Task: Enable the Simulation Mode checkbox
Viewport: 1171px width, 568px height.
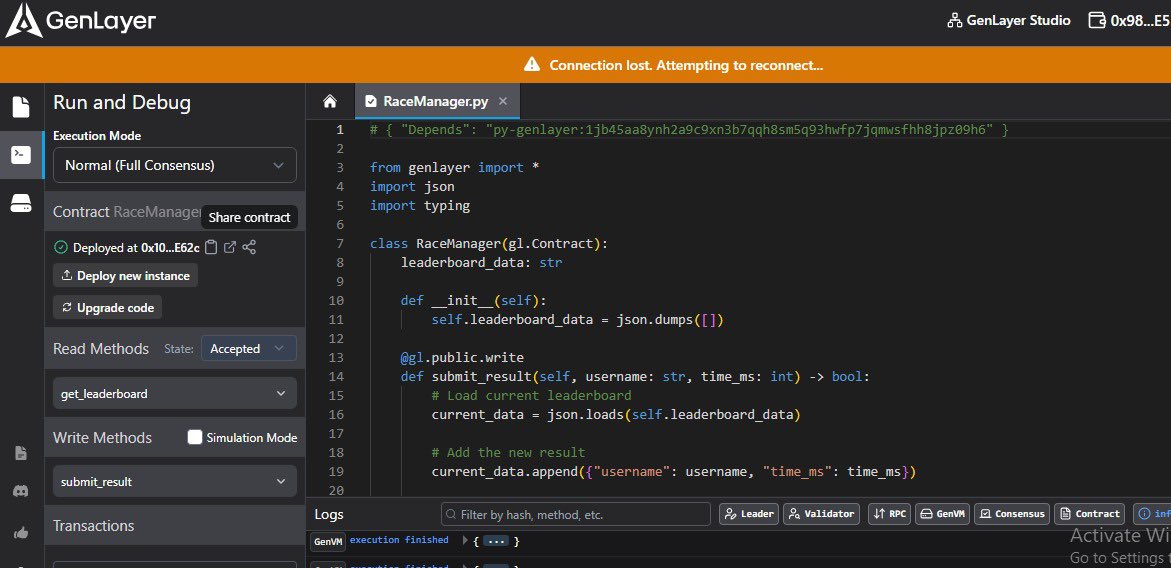Action: point(195,437)
